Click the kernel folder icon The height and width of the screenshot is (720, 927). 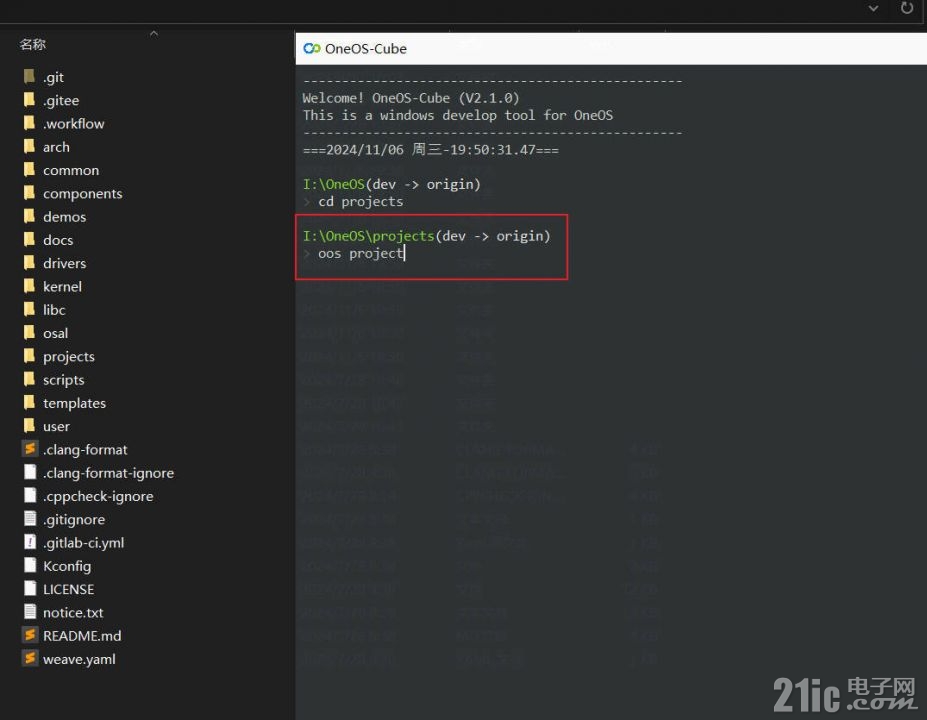tap(29, 286)
